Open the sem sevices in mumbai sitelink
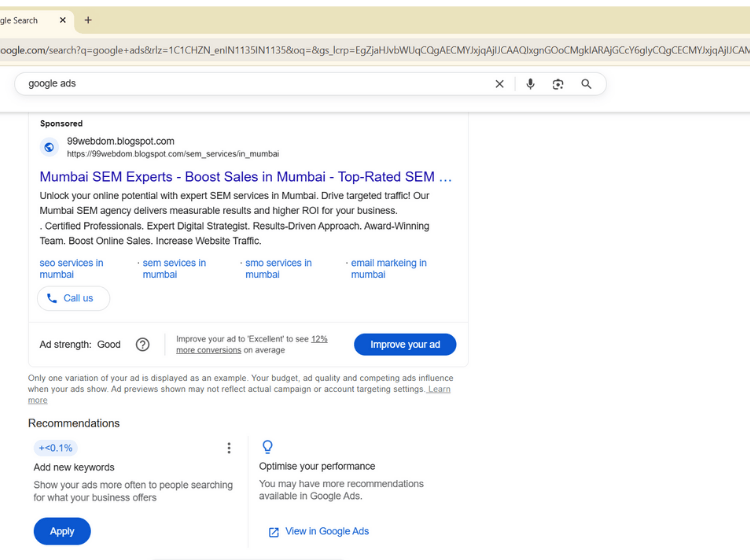The image size is (750, 560). coord(174,269)
